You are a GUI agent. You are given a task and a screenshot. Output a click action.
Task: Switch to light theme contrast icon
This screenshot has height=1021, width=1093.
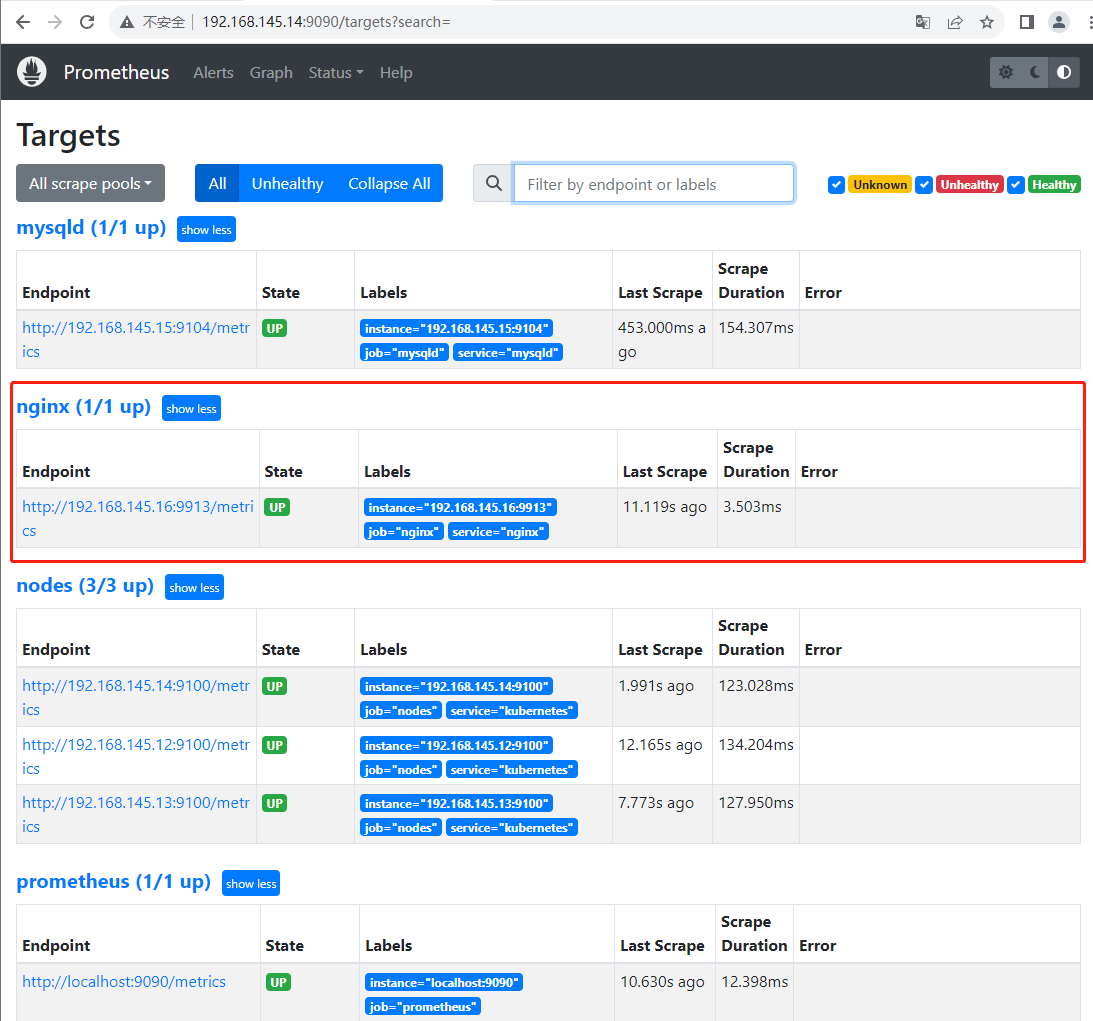[1064, 72]
